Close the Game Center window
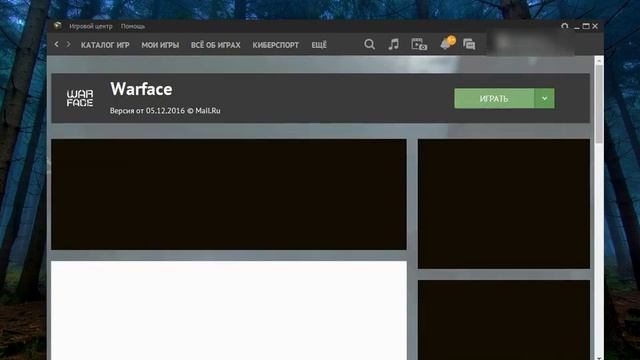The height and width of the screenshot is (360, 640). pos(595,26)
